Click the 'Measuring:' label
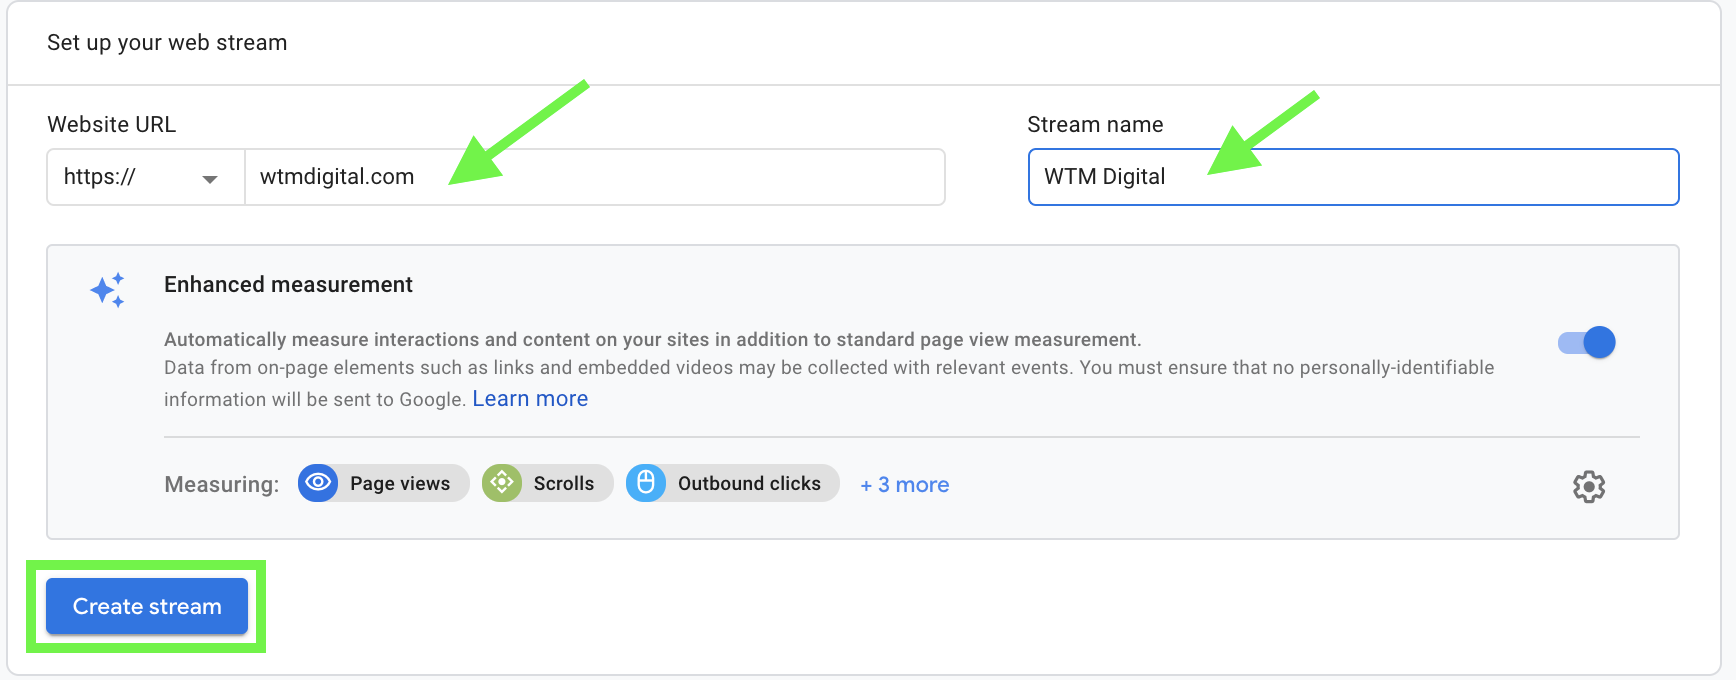 tap(222, 485)
